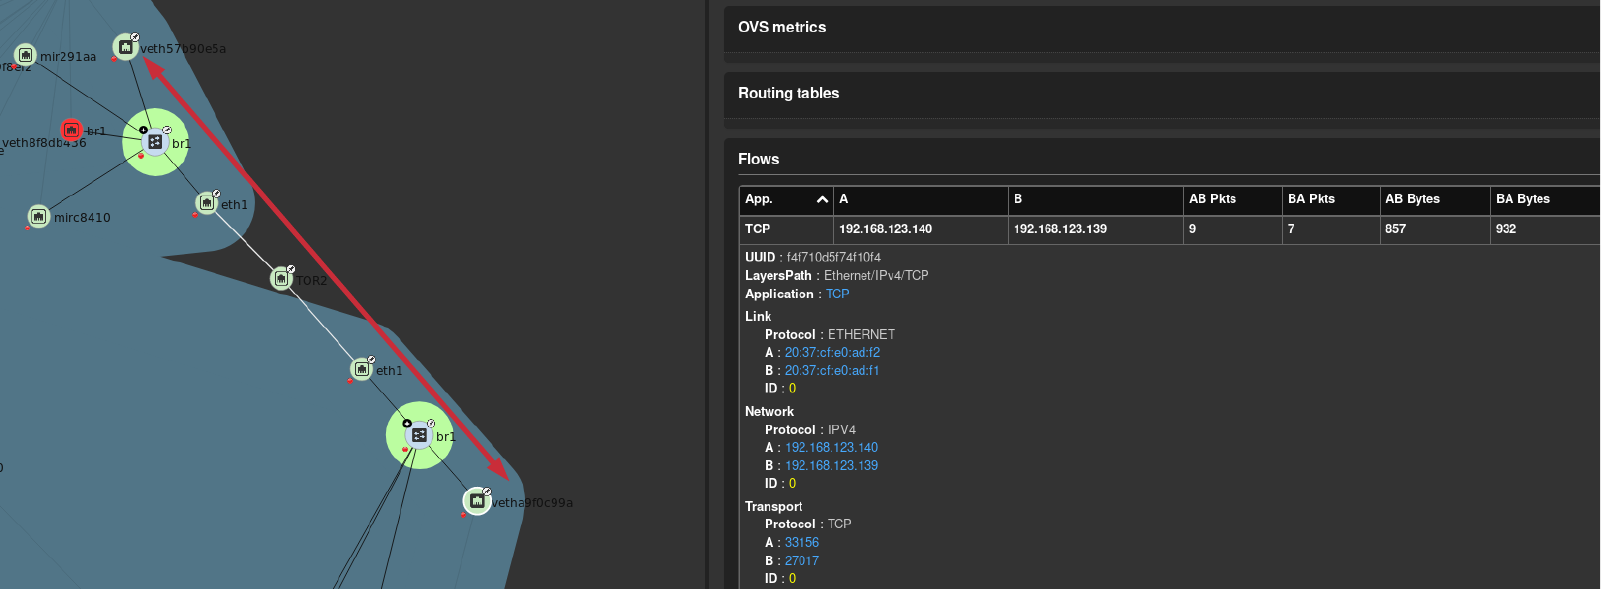1601x589 pixels.
Task: Click the mirc8410 interface node icon
Action: coord(38,216)
